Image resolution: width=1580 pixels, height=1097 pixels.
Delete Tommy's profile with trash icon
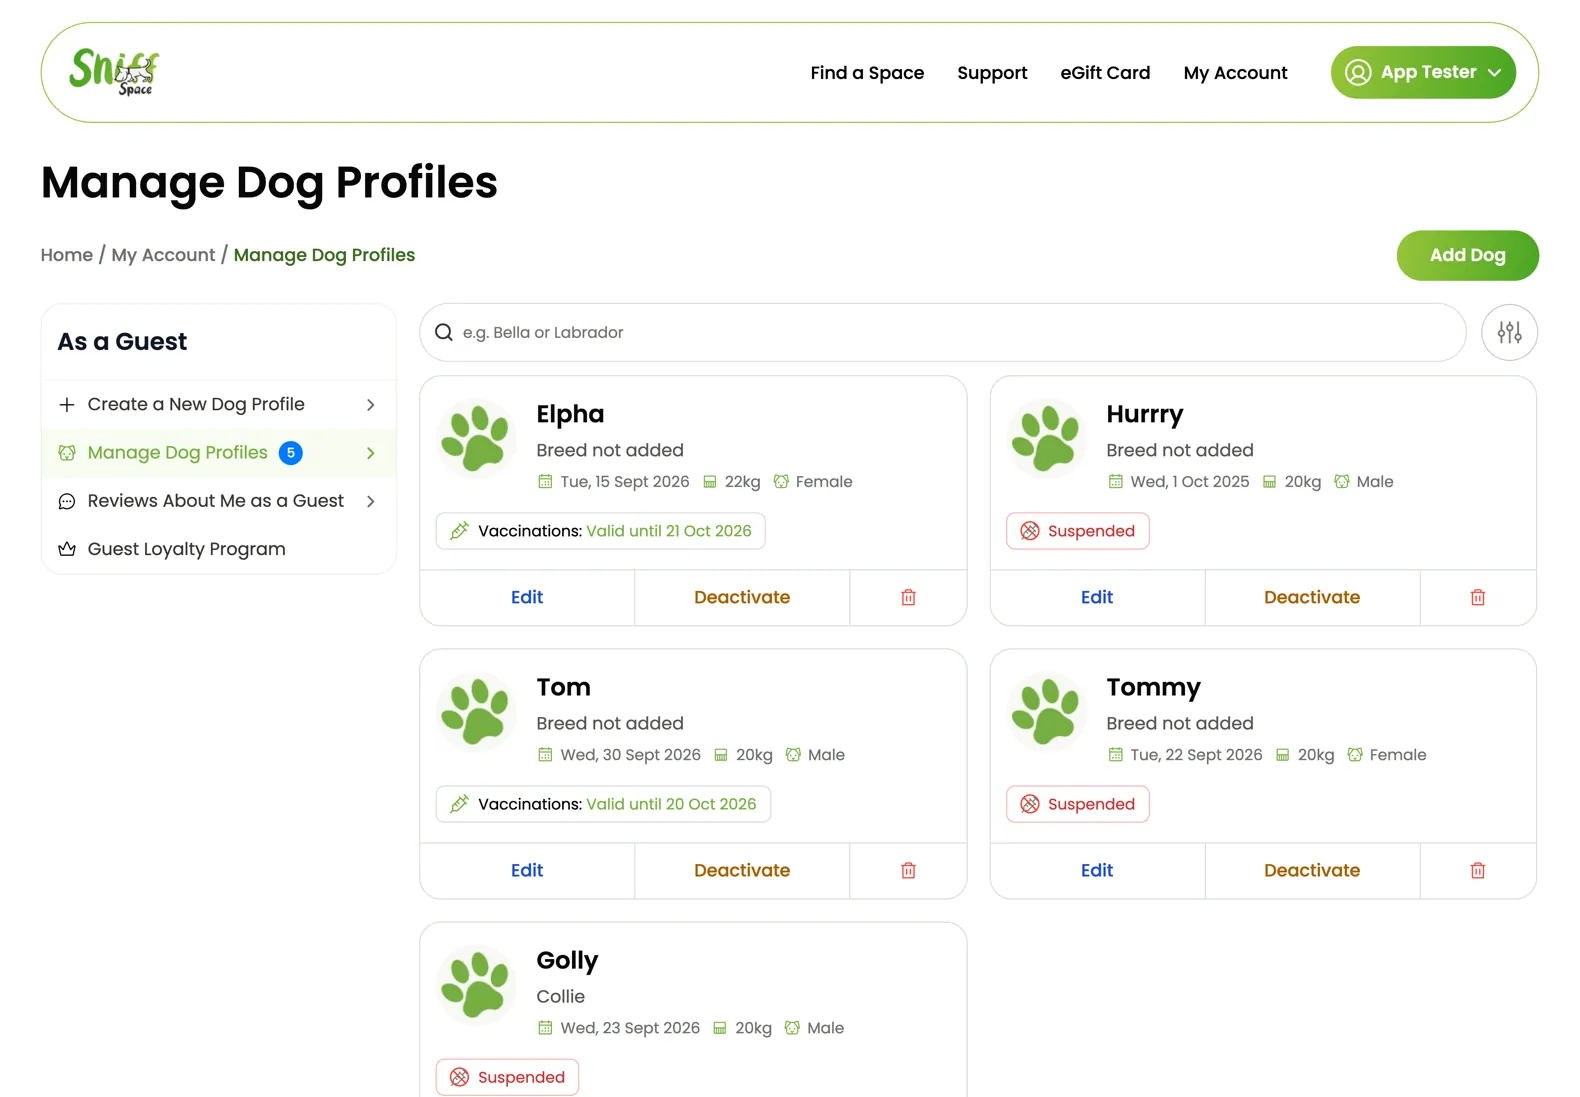click(x=1478, y=870)
